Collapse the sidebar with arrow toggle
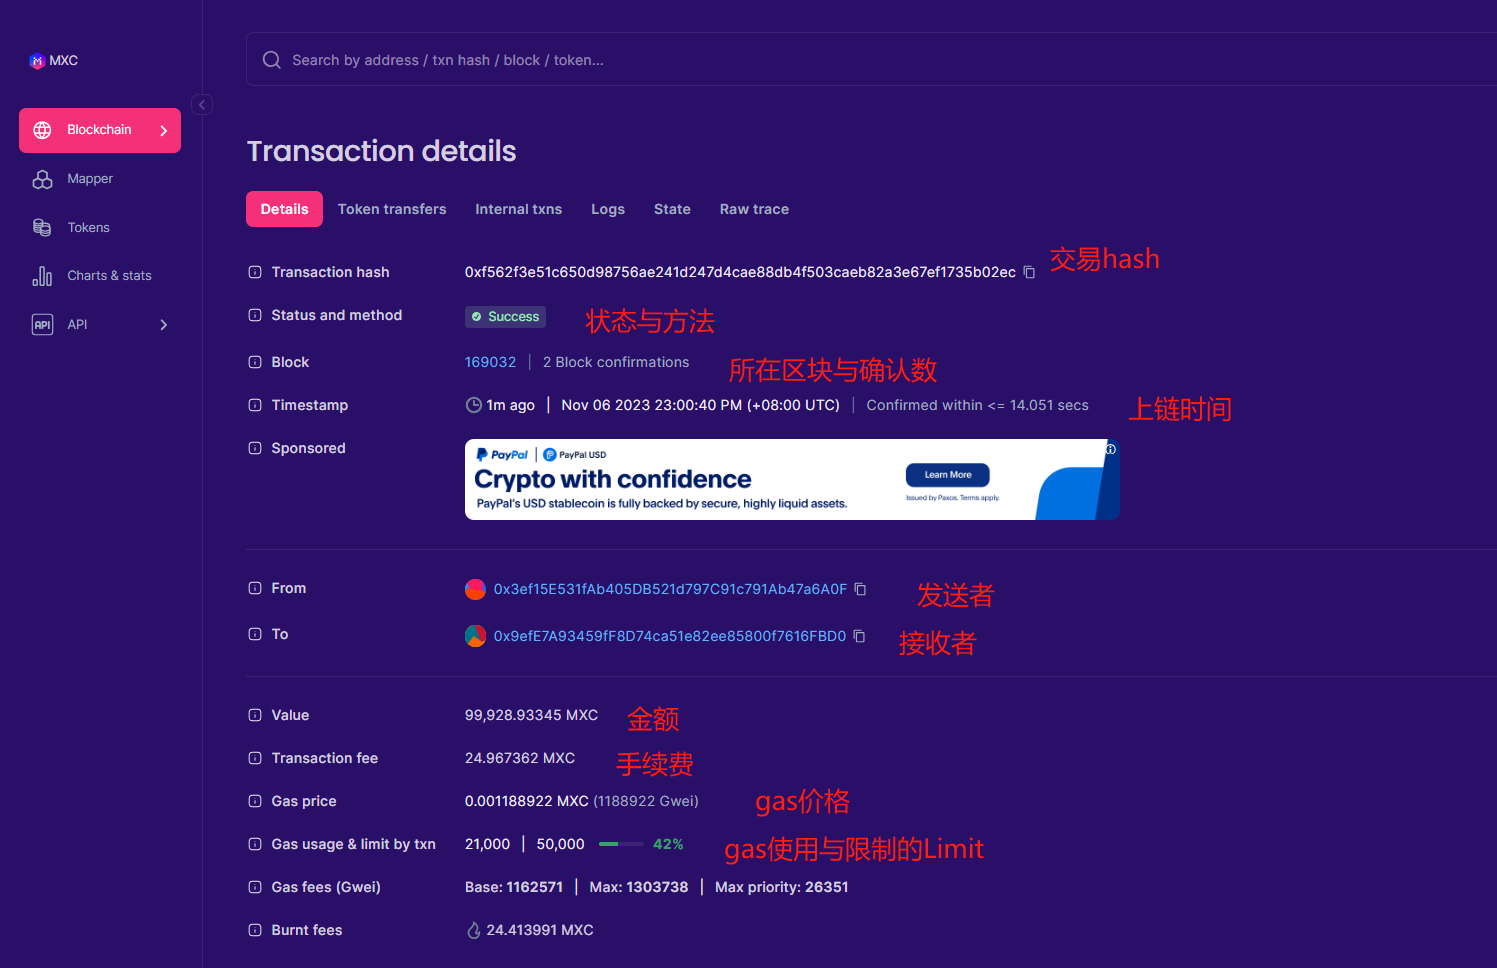1497x968 pixels. pos(202,105)
